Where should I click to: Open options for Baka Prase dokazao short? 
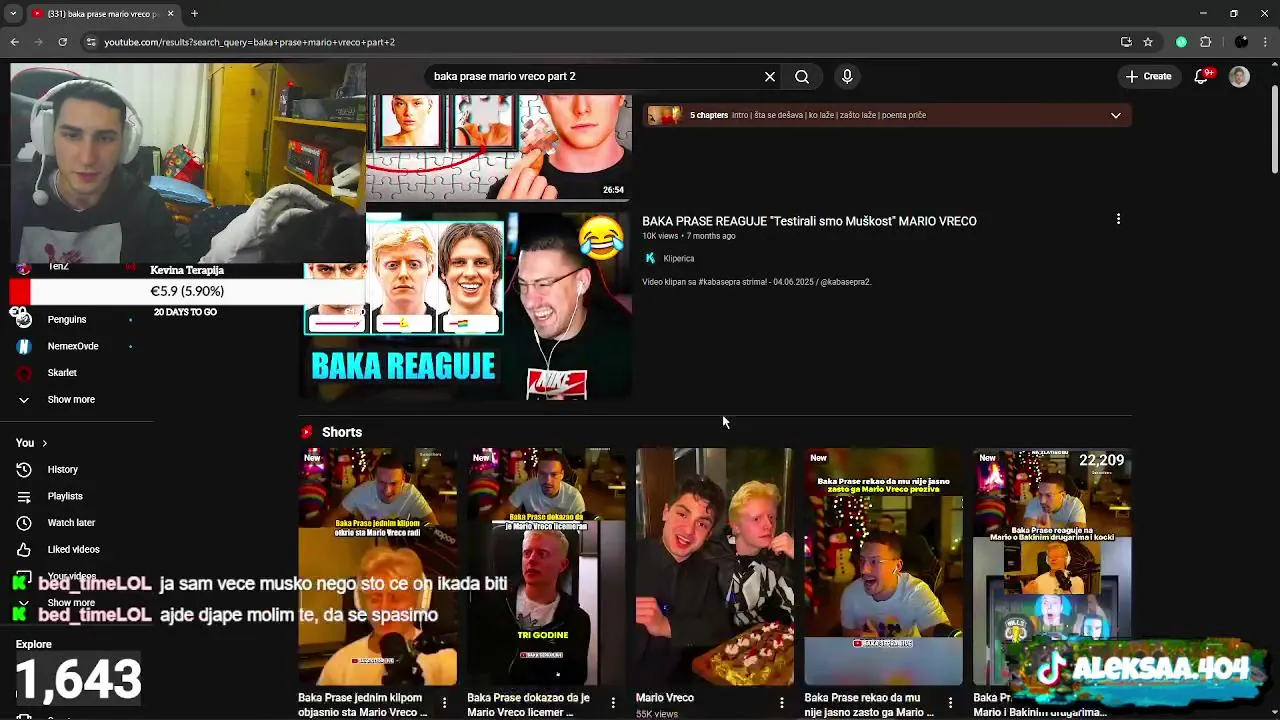[x=613, y=703]
